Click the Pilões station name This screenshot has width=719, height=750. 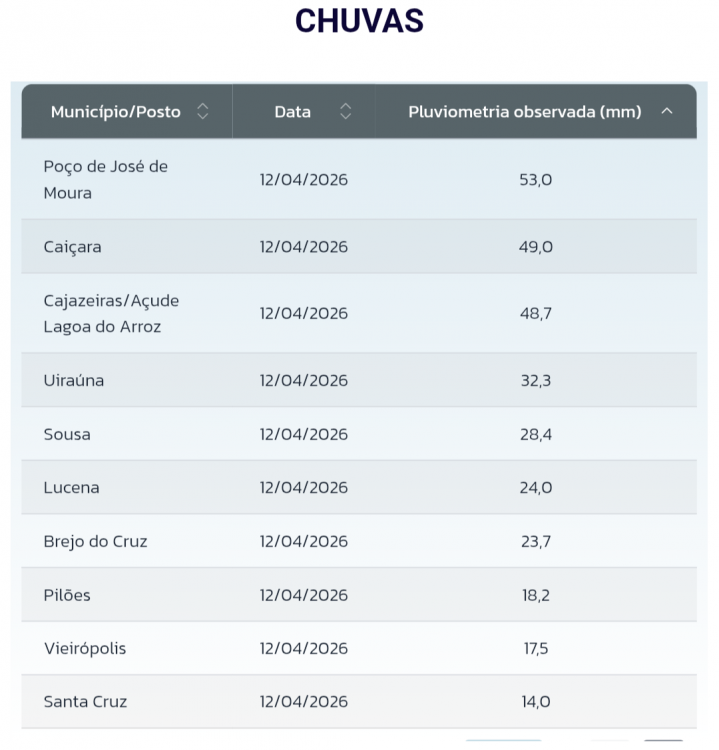tap(67, 595)
